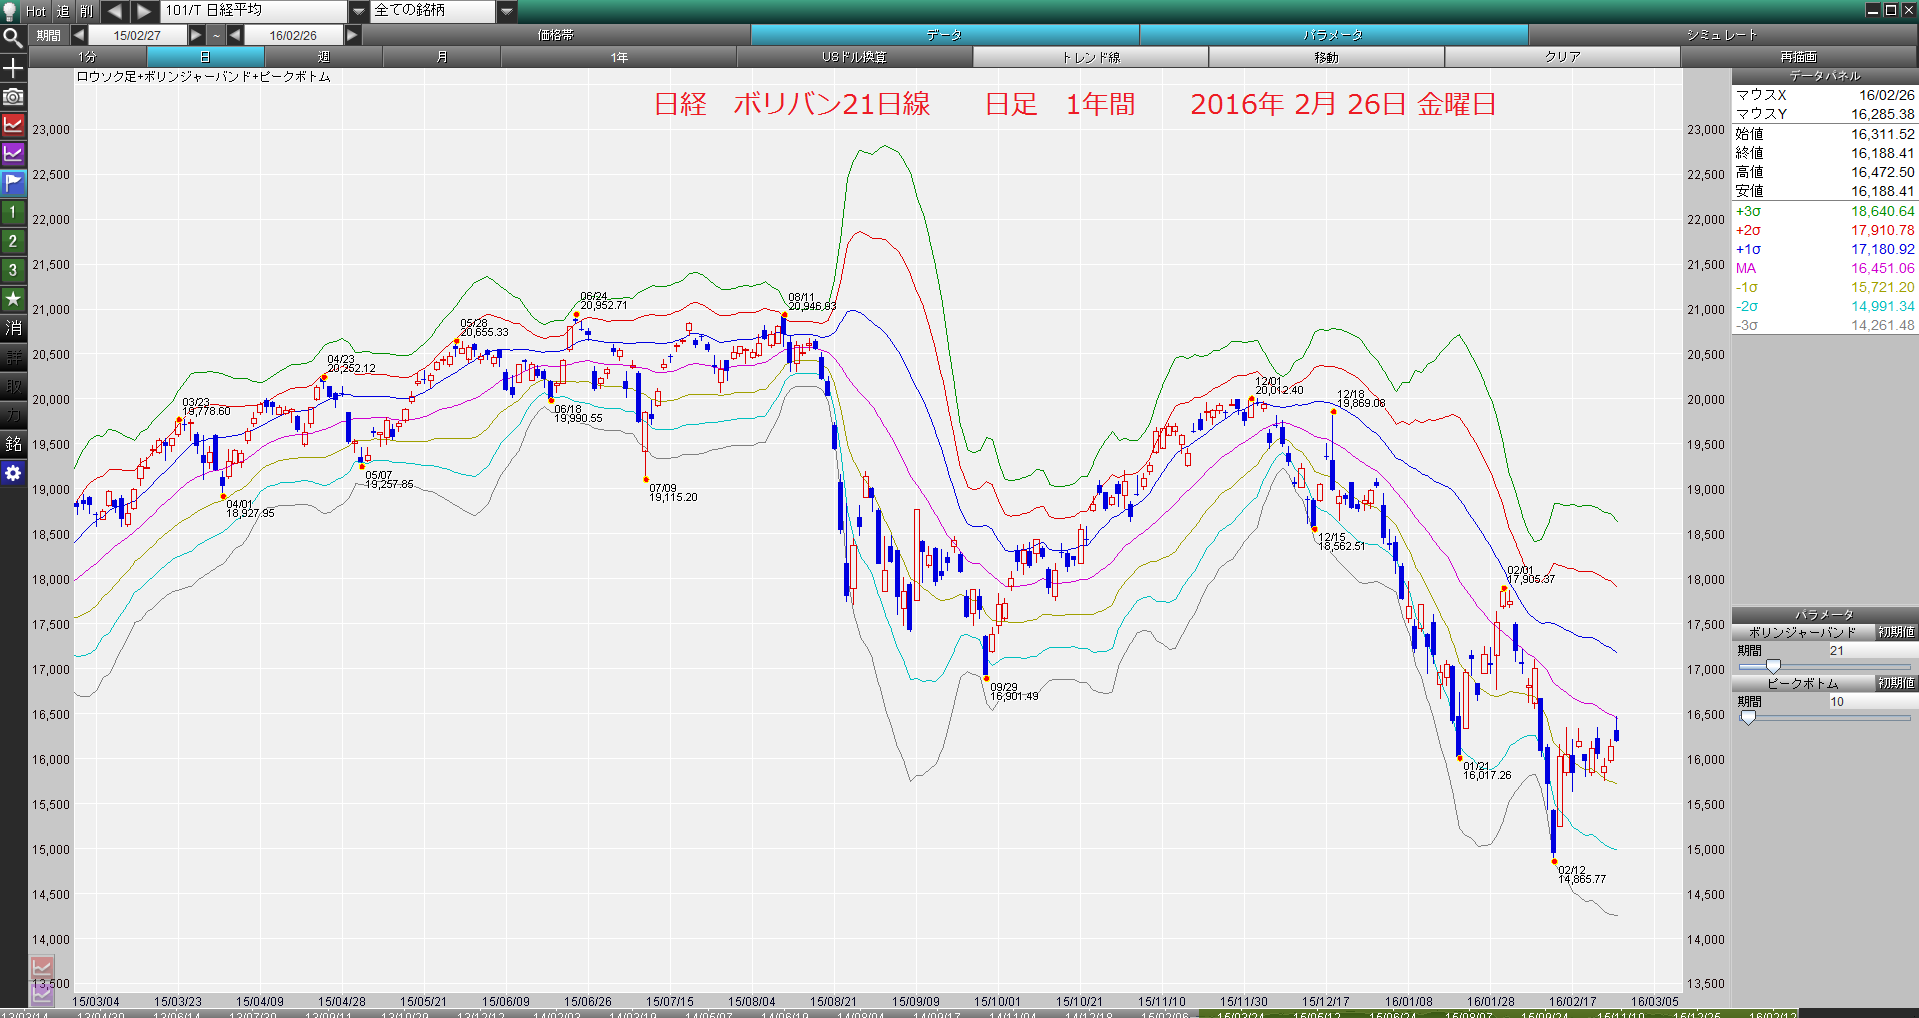
Task: Take a chart snapshot with camera icon
Action: (13, 97)
